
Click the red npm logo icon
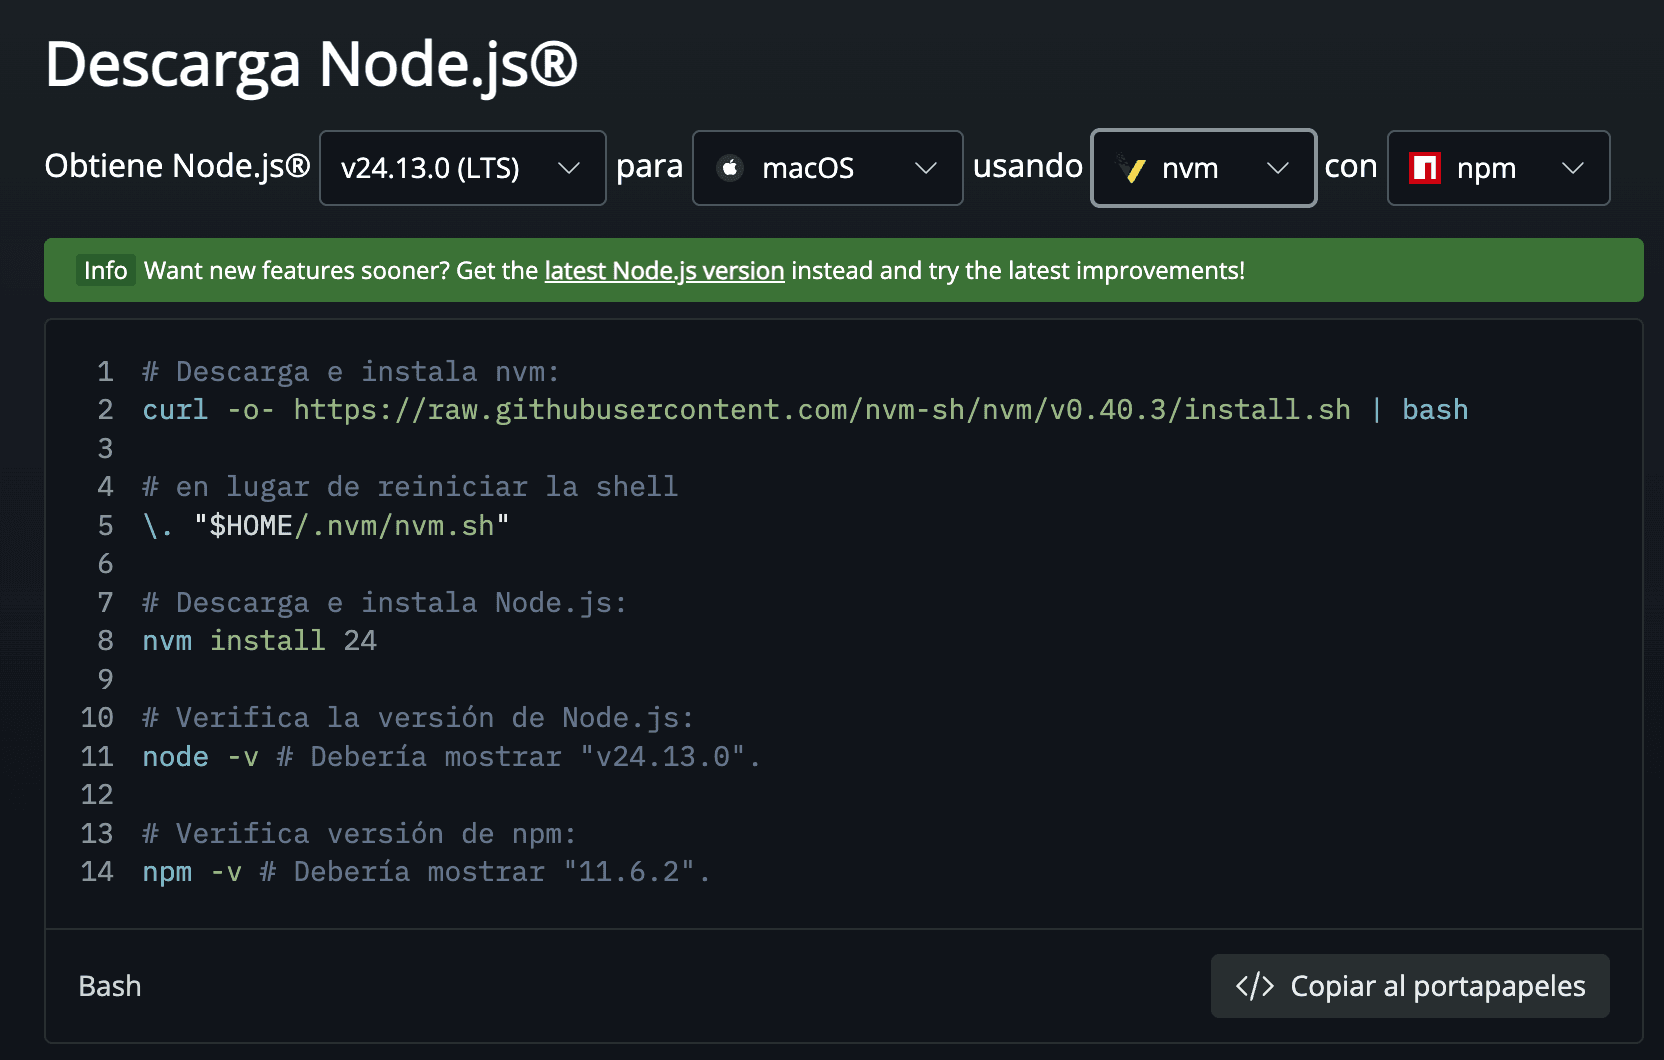[1425, 168]
